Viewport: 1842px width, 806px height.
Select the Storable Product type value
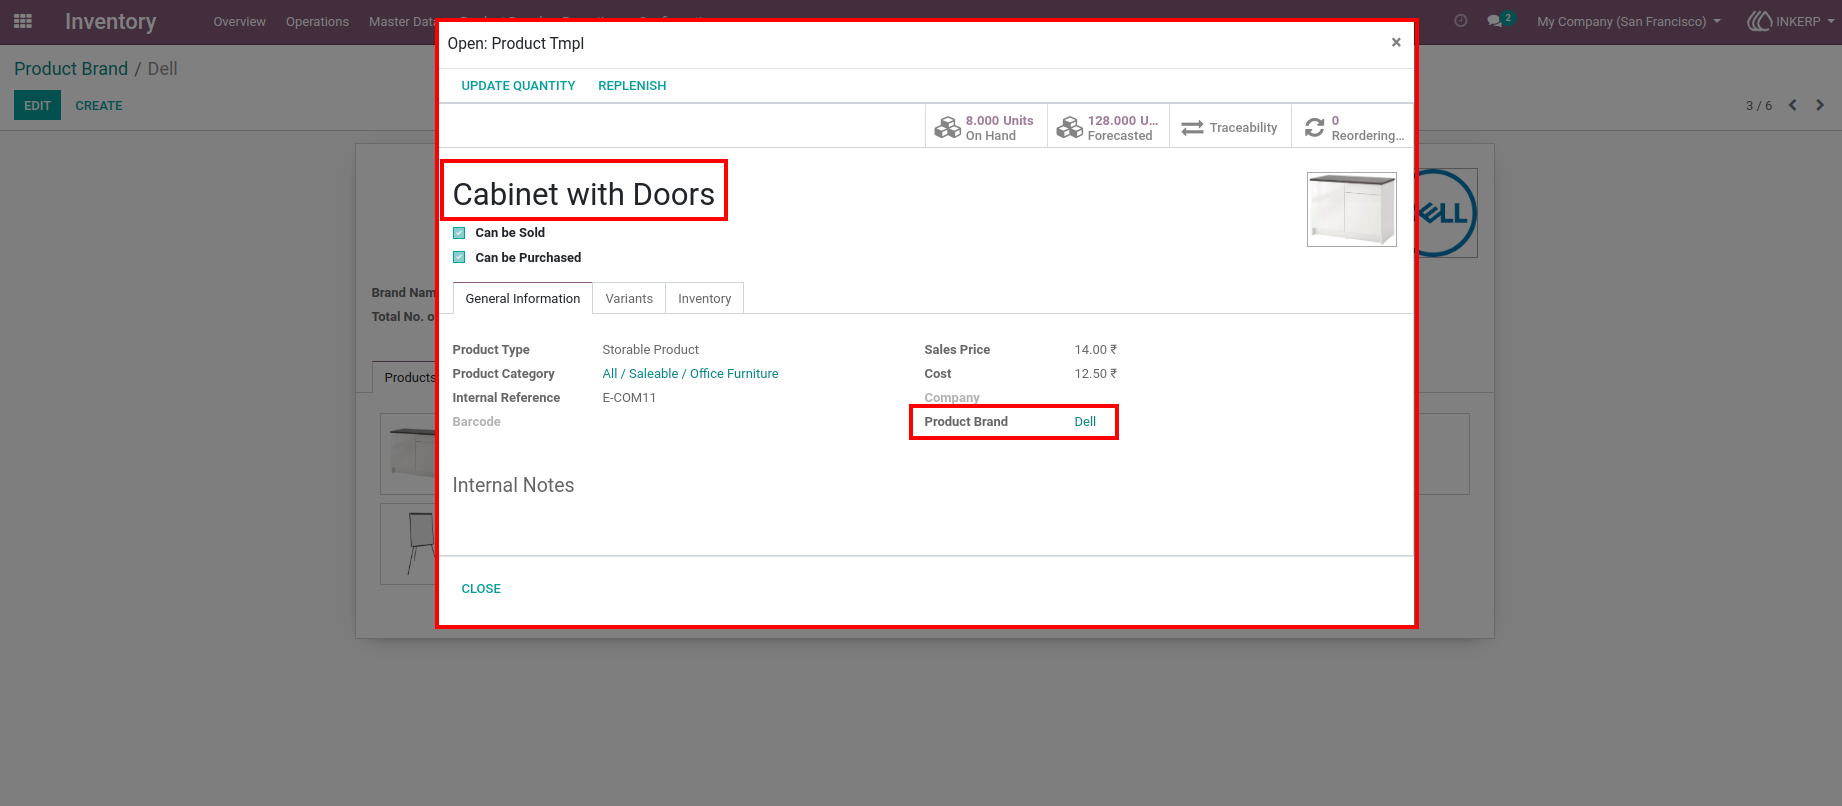pos(650,350)
